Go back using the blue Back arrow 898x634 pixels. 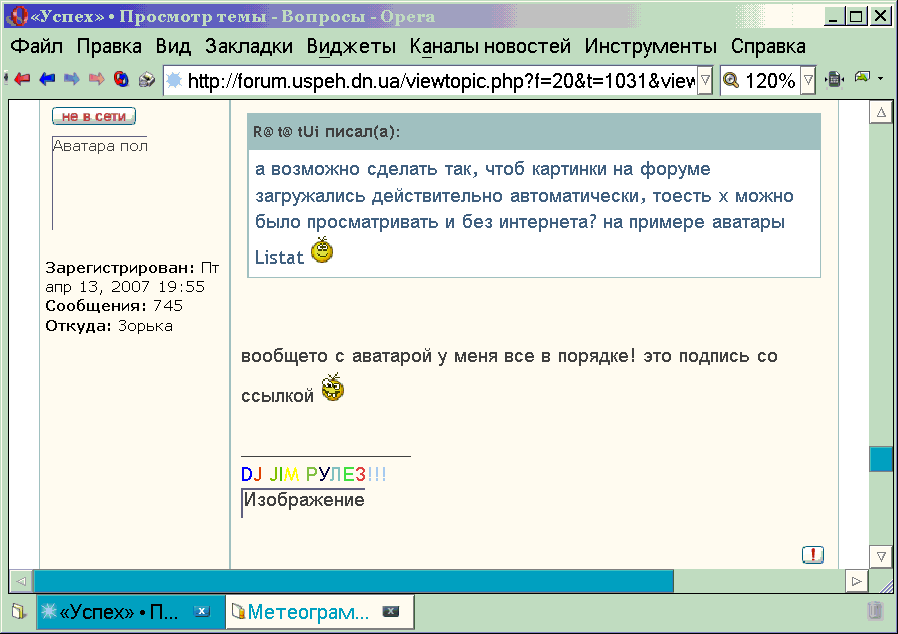47,80
